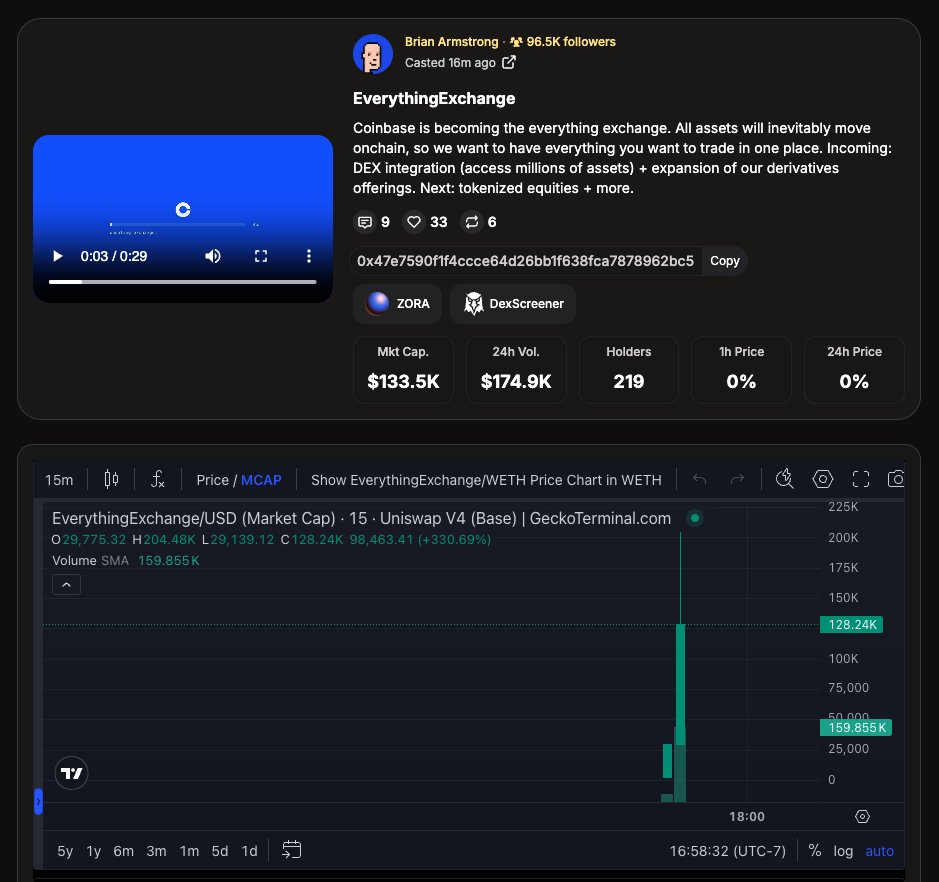Seek along the video progress bar
The image size is (939, 882).
183,281
